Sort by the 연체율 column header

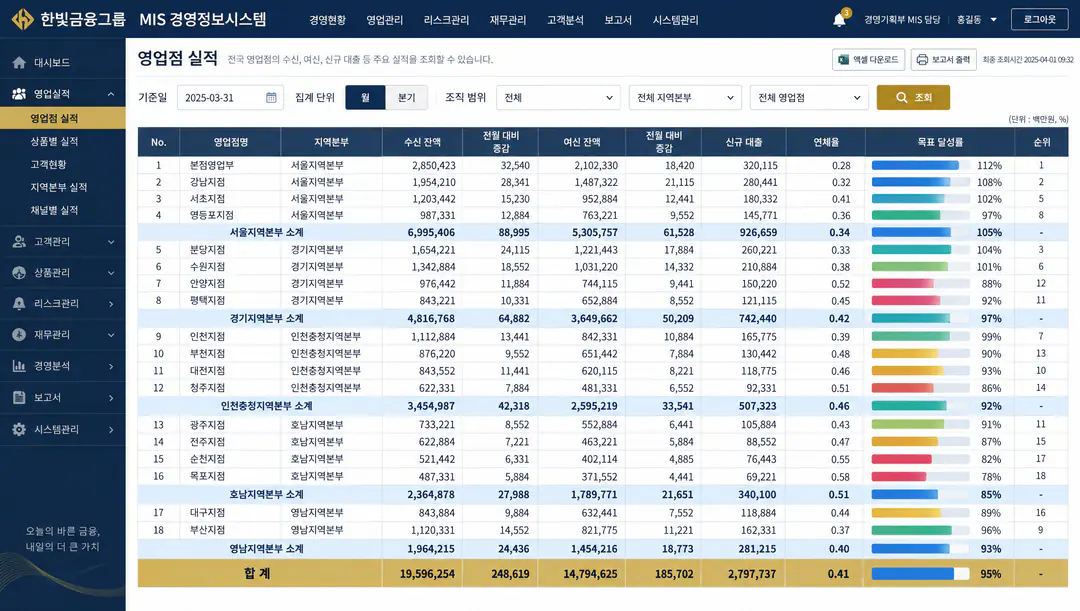827,142
